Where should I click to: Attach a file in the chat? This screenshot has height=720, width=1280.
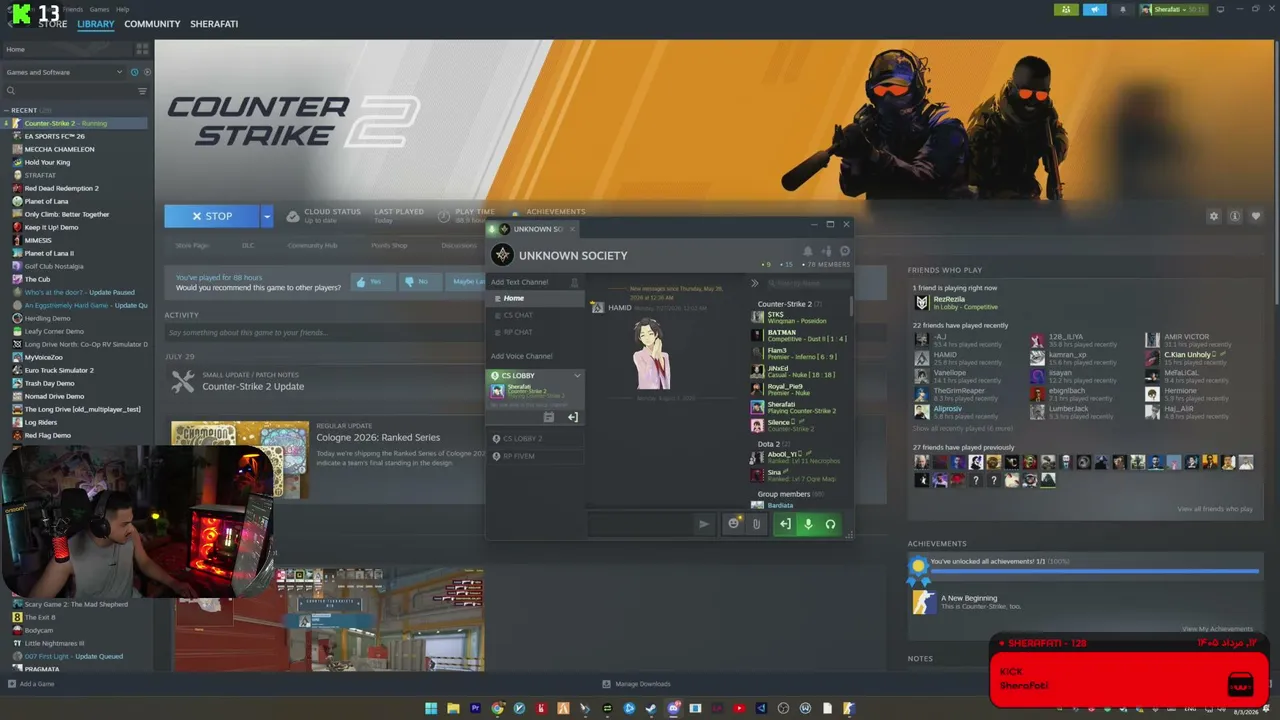pyautogui.click(x=756, y=524)
